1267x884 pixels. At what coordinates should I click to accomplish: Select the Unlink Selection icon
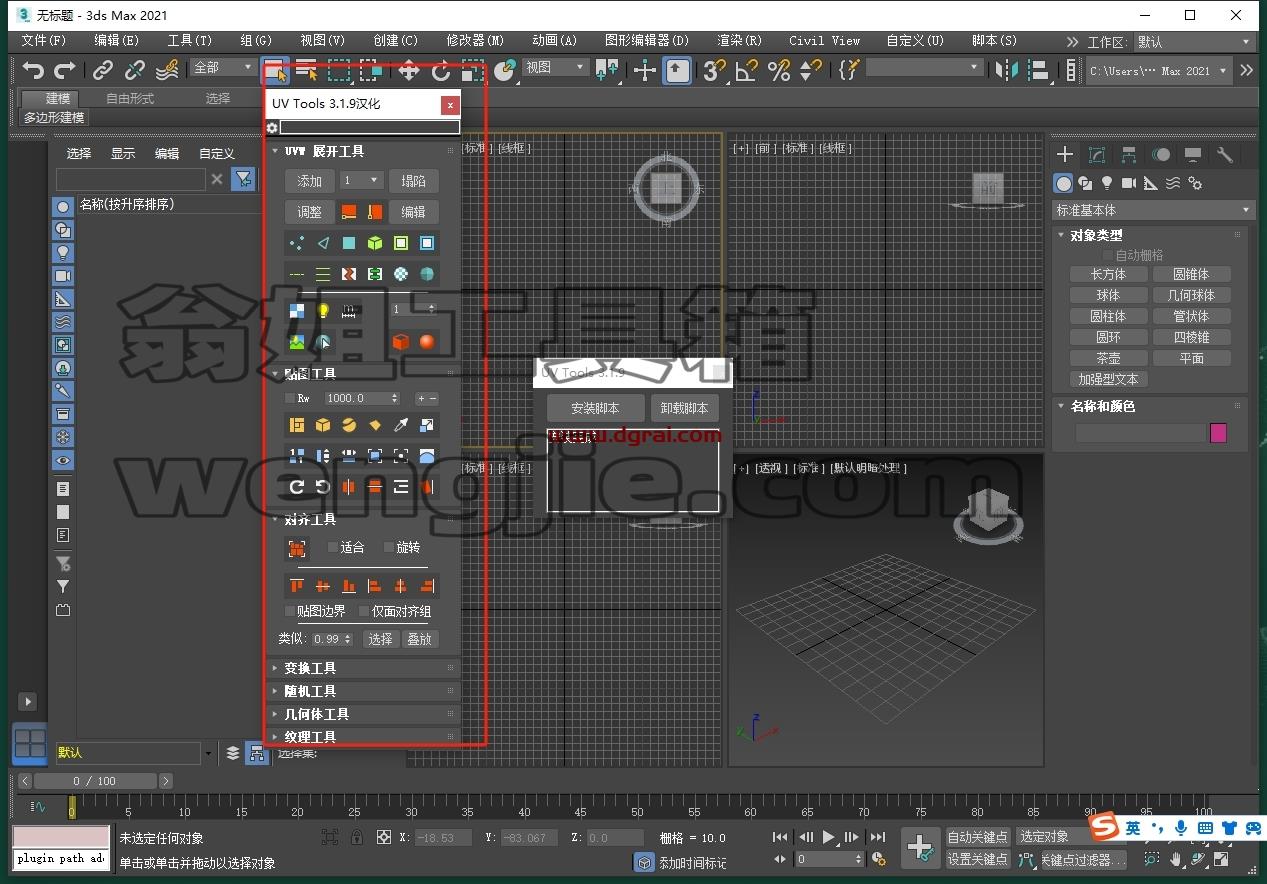click(135, 70)
